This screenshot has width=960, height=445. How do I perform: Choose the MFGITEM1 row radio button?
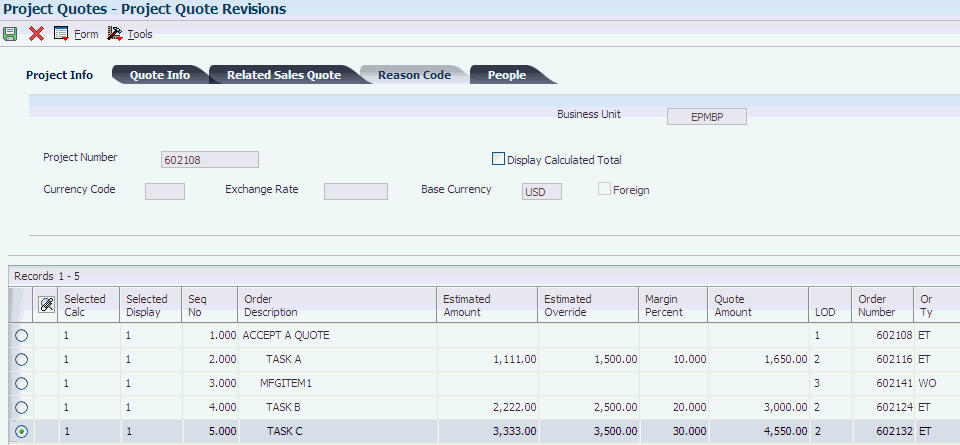click(x=21, y=384)
